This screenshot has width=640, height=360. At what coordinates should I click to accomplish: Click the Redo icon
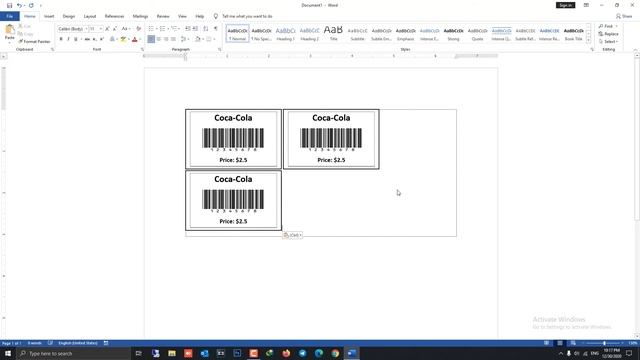tap(31, 5)
